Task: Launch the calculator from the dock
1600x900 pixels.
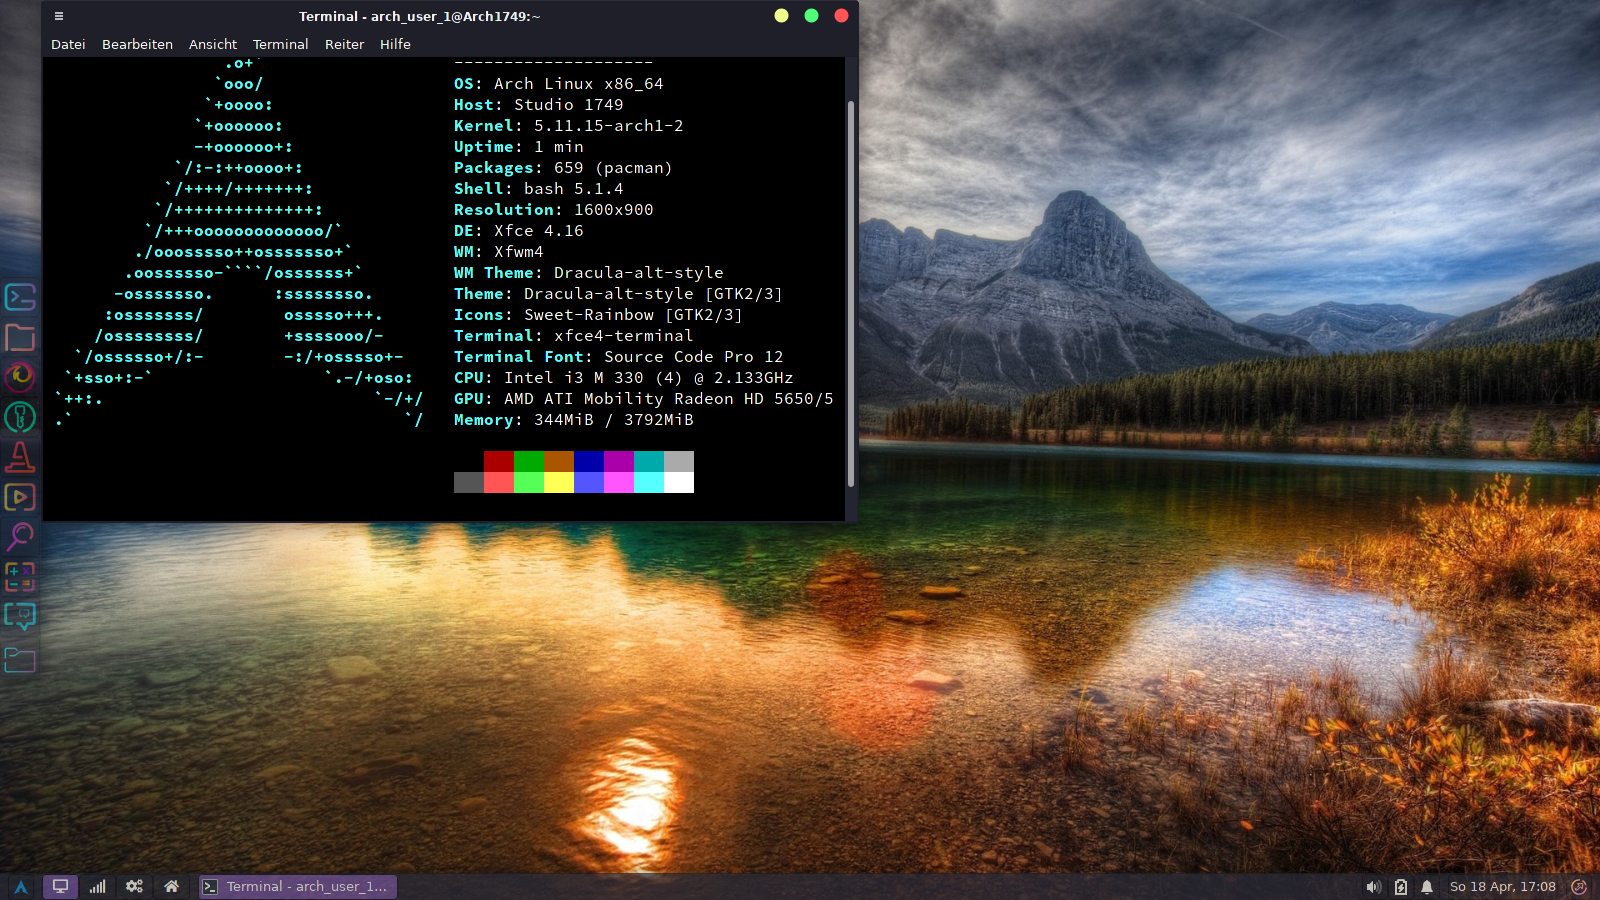Action: tap(20, 577)
